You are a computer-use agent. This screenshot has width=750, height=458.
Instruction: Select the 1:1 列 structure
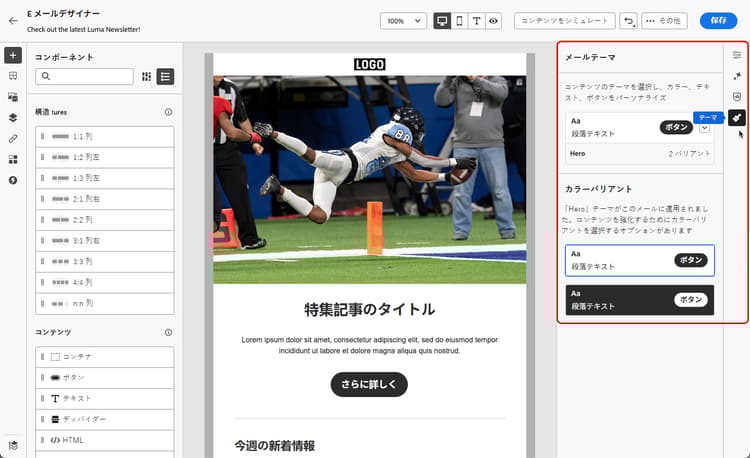105,137
